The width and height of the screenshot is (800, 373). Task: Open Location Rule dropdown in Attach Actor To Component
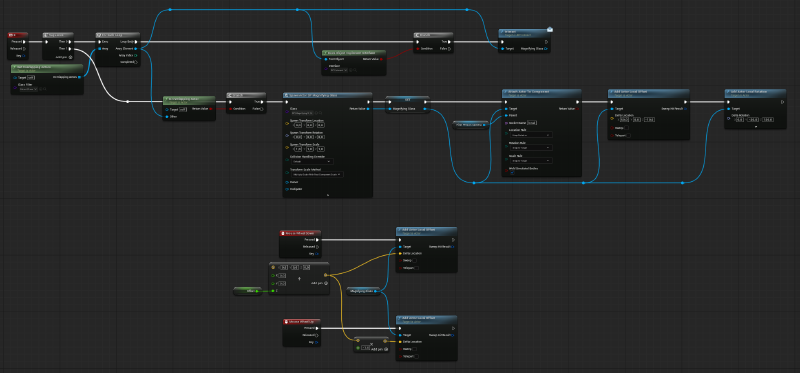(532, 135)
